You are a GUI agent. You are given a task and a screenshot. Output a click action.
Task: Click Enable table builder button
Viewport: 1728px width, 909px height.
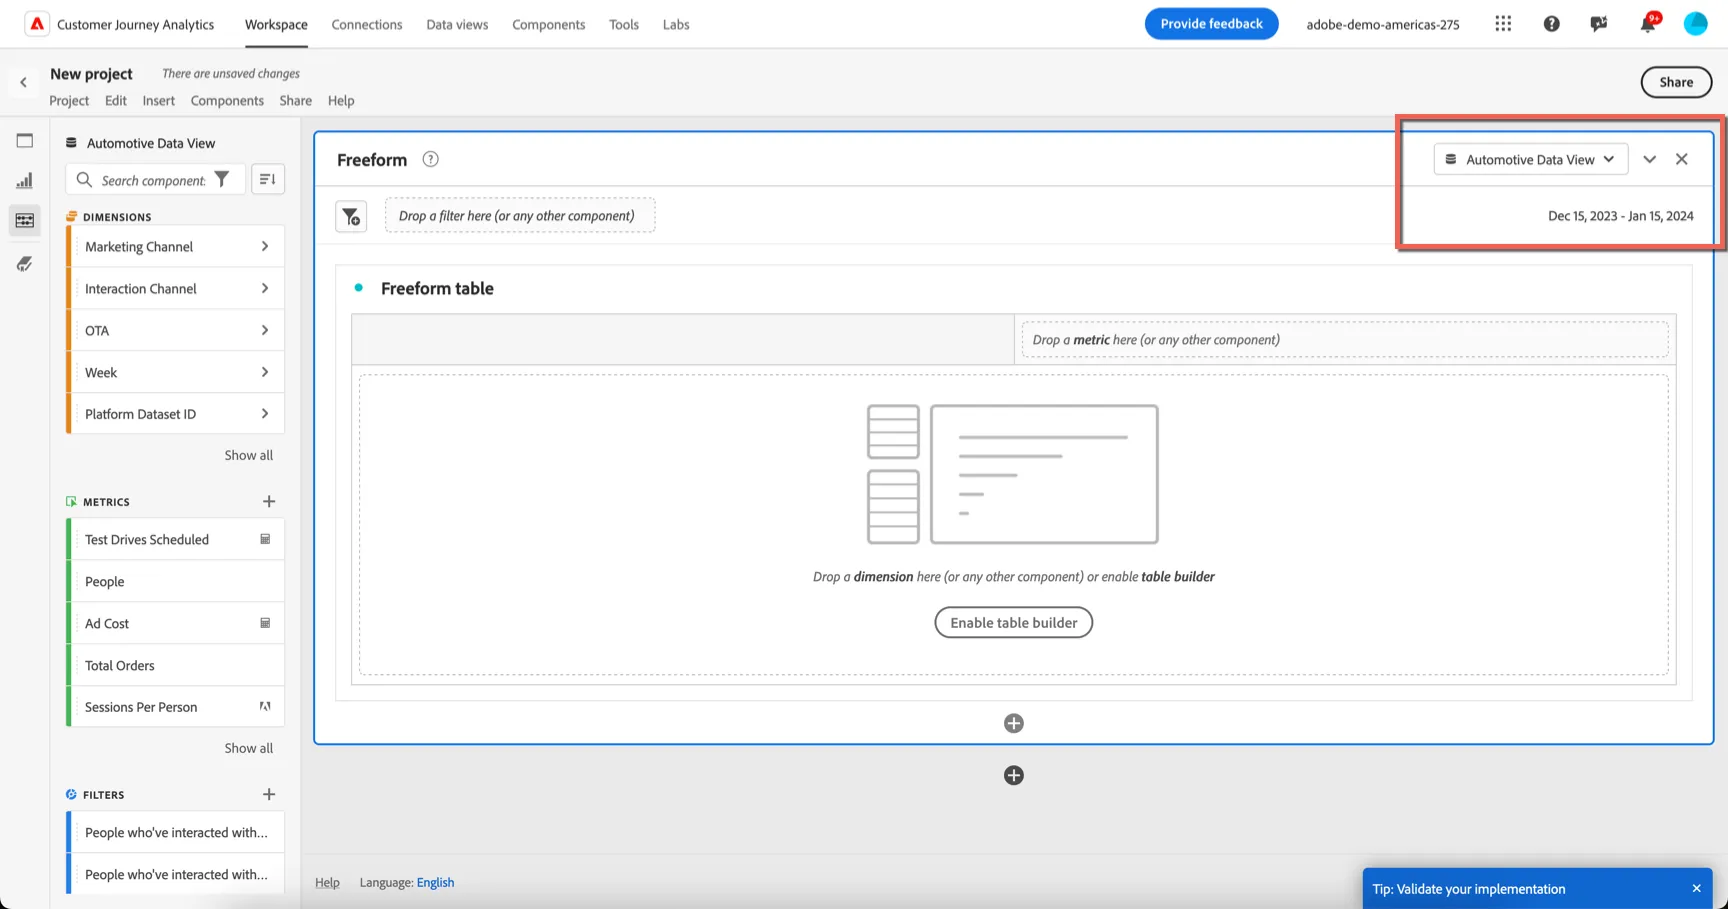coord(1014,622)
